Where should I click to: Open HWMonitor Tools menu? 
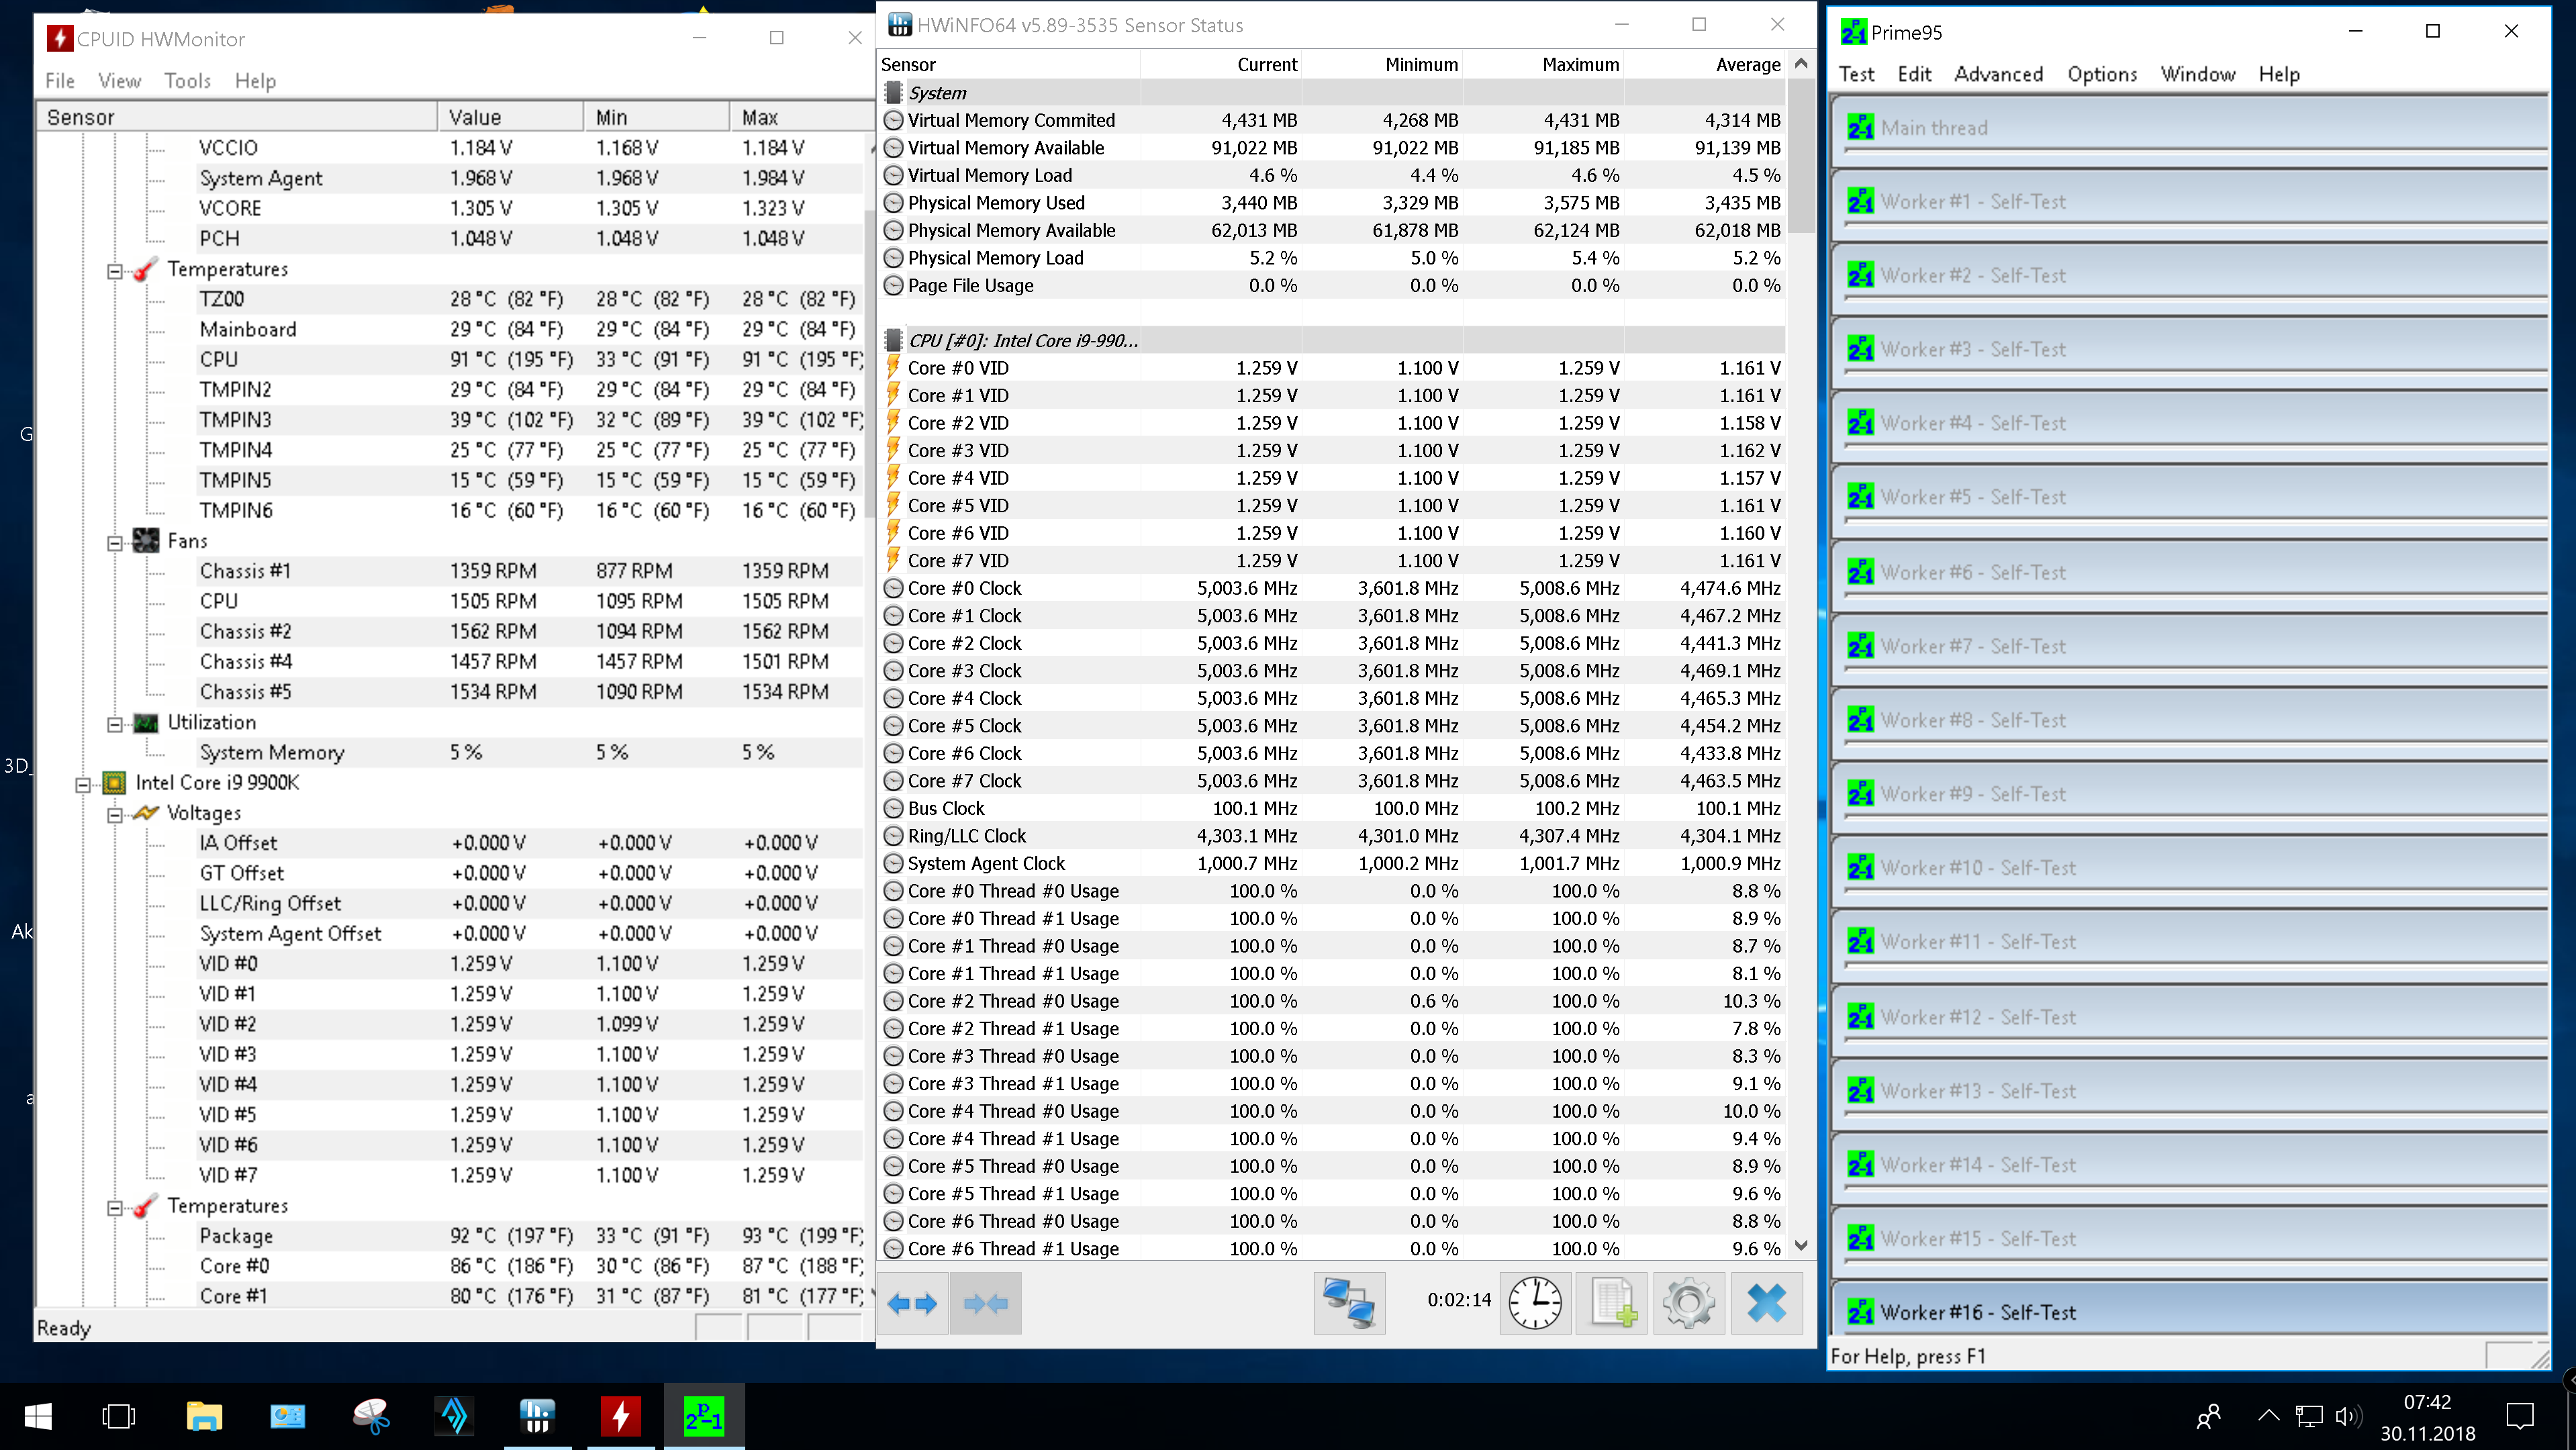point(187,80)
